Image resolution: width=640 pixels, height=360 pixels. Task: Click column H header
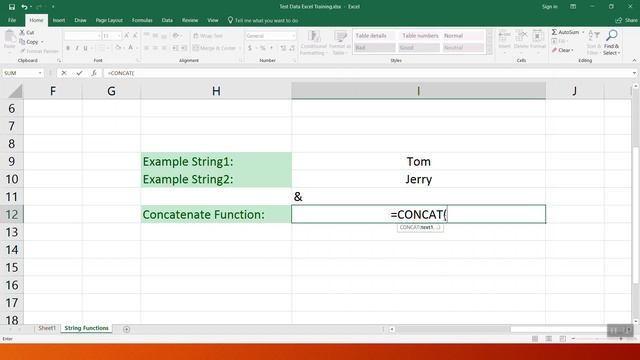click(216, 91)
